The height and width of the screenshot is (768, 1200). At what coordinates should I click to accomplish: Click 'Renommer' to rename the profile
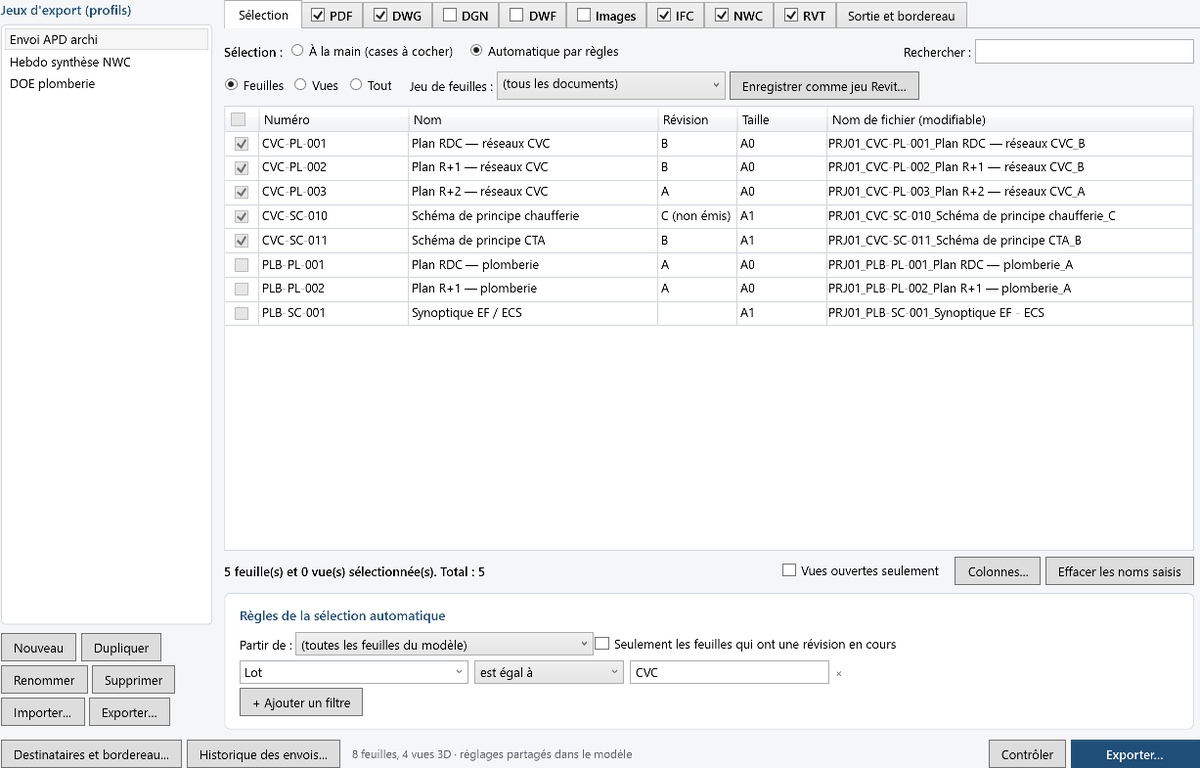(44, 680)
